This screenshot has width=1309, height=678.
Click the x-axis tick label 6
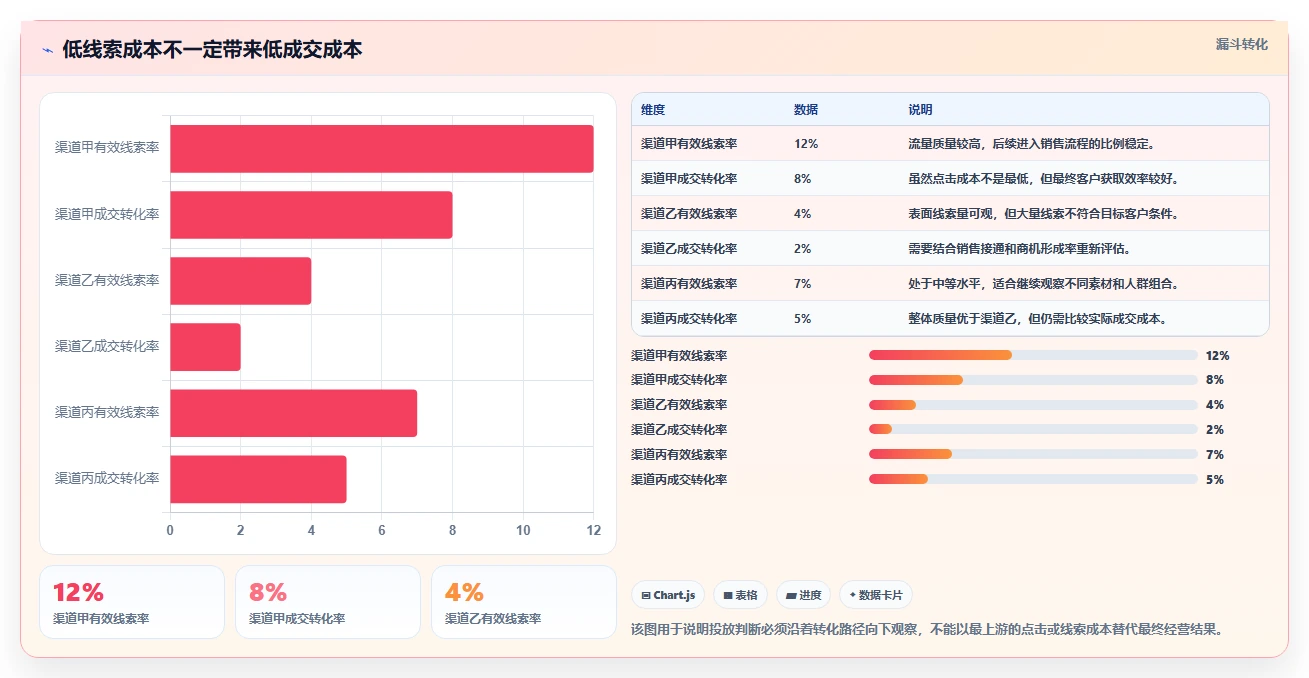(382, 530)
